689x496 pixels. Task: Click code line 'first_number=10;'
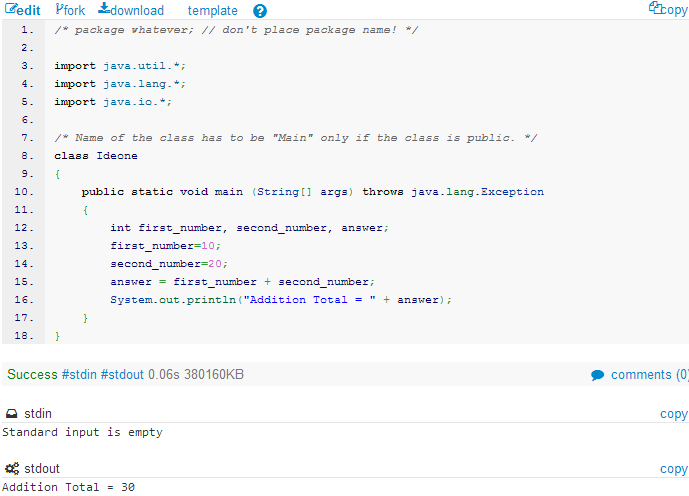(165, 246)
